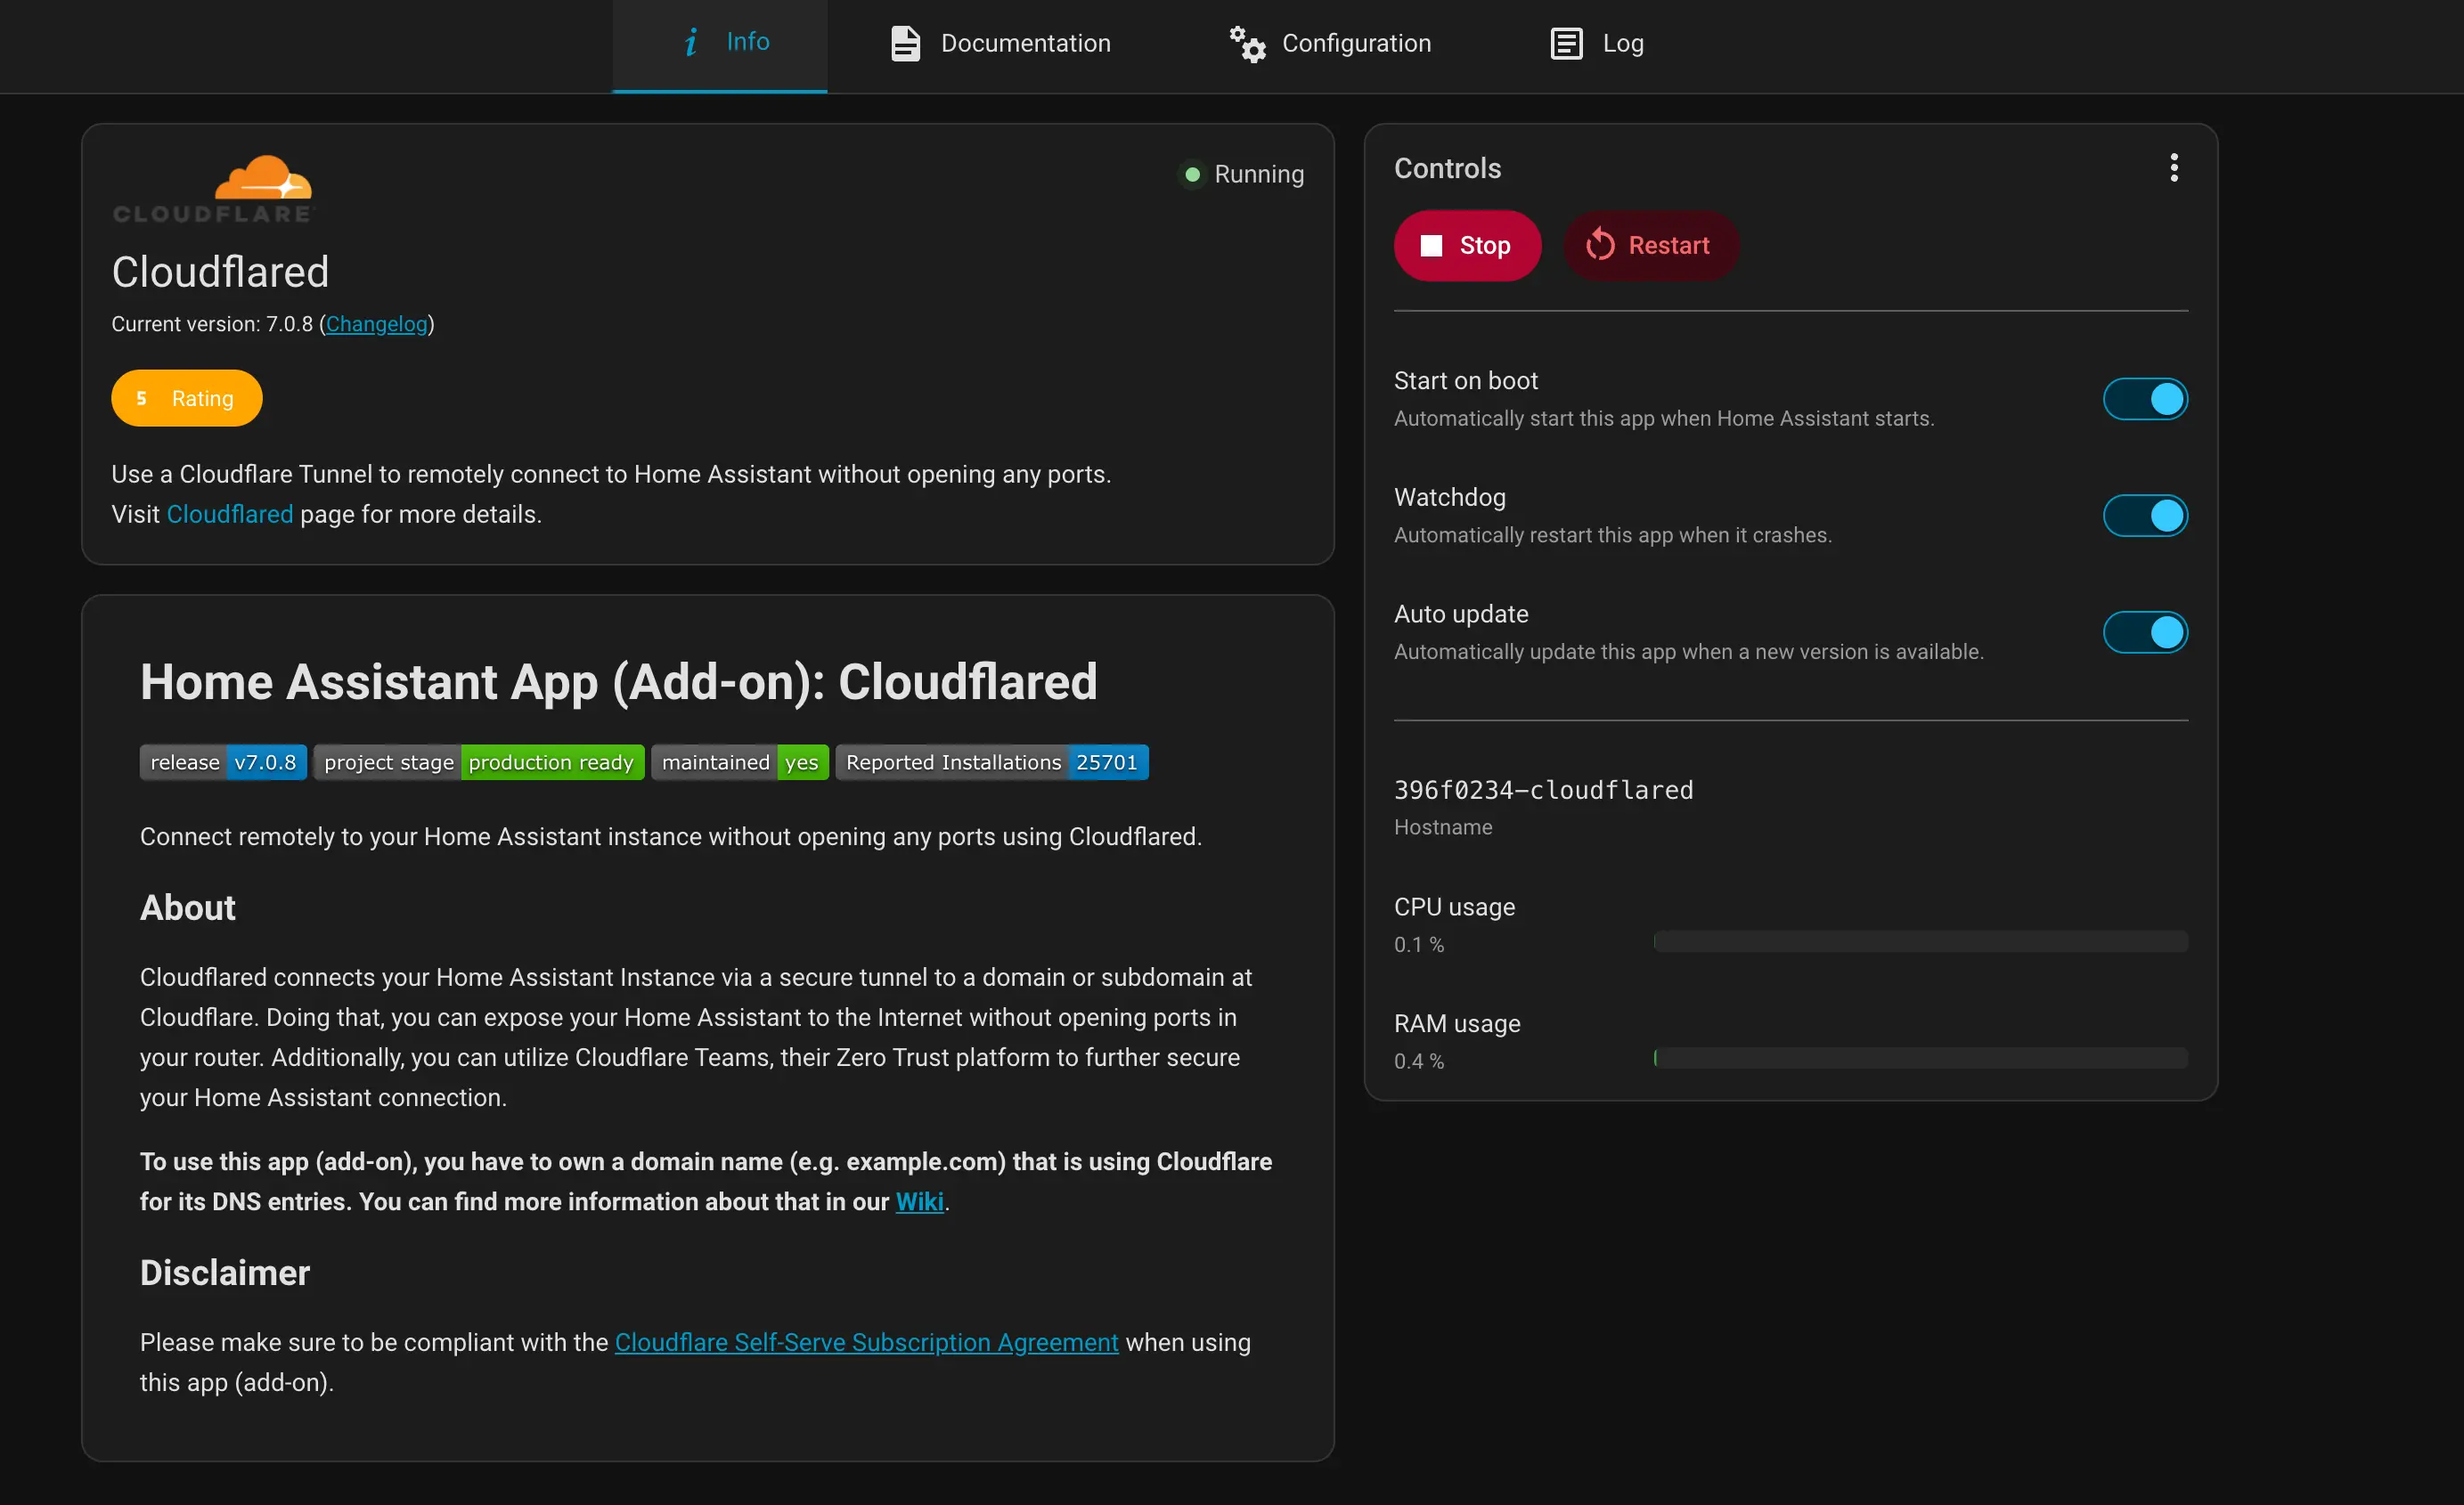Click the Reported Installations 25701 badge

[x=992, y=762]
